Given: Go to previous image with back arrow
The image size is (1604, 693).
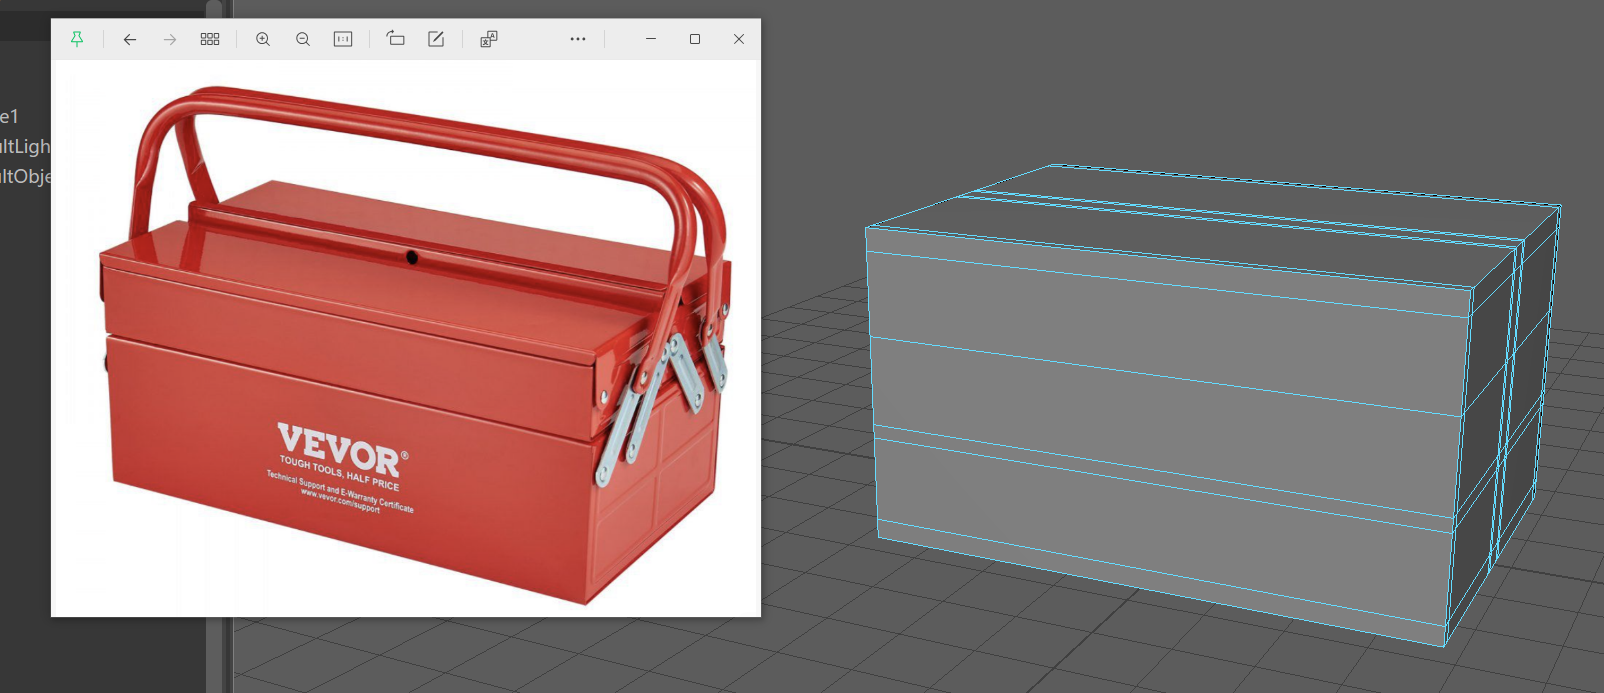Looking at the screenshot, I should (130, 39).
